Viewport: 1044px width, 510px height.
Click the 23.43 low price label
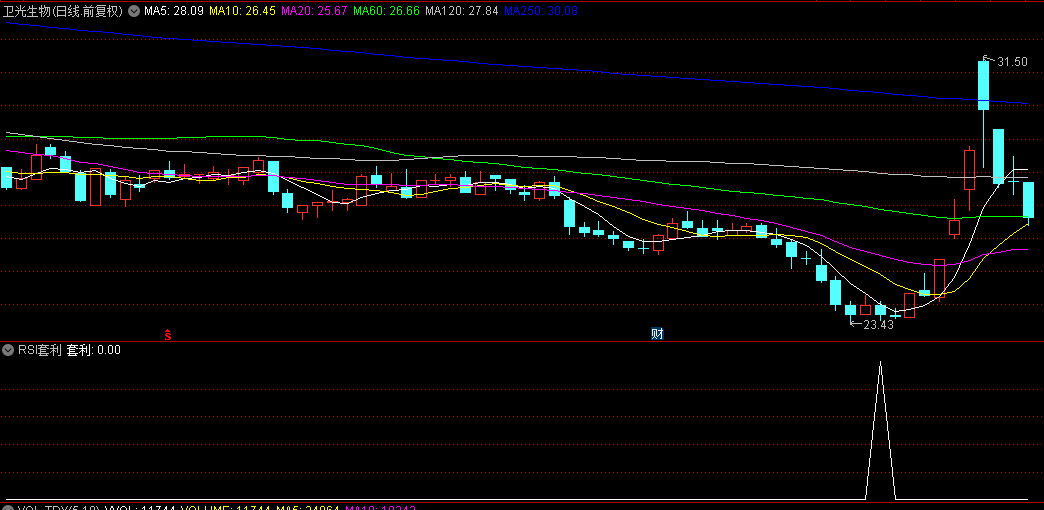click(878, 325)
